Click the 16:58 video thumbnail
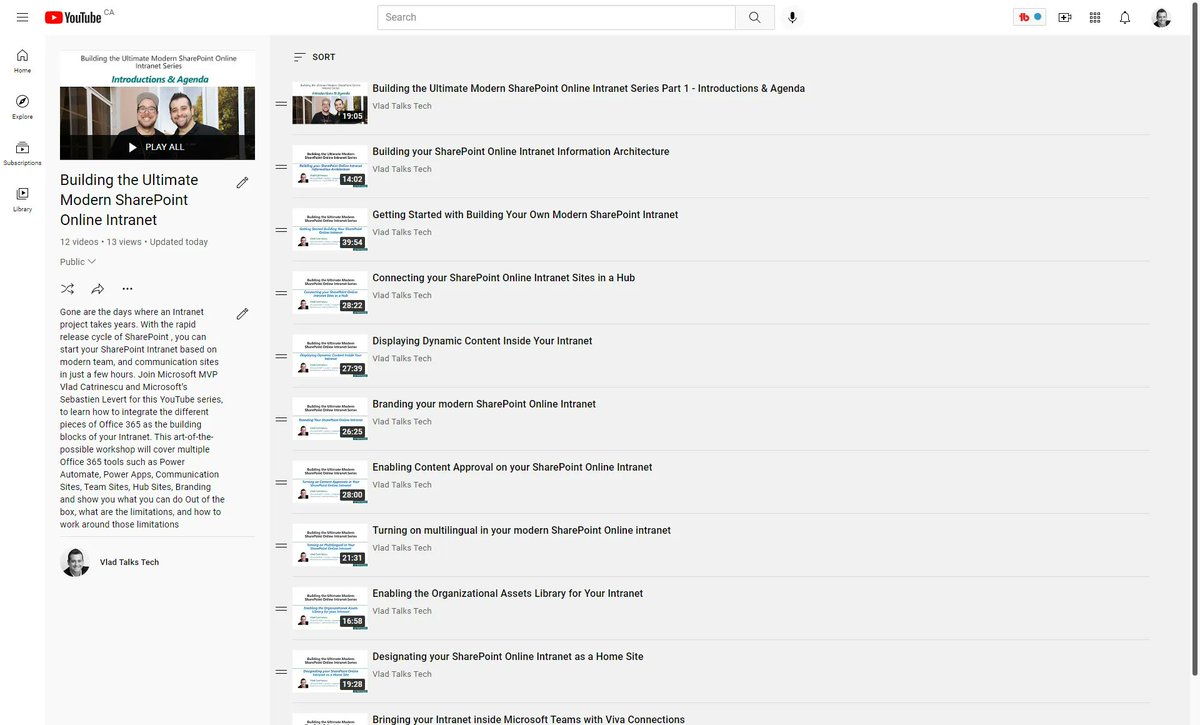 click(330, 607)
